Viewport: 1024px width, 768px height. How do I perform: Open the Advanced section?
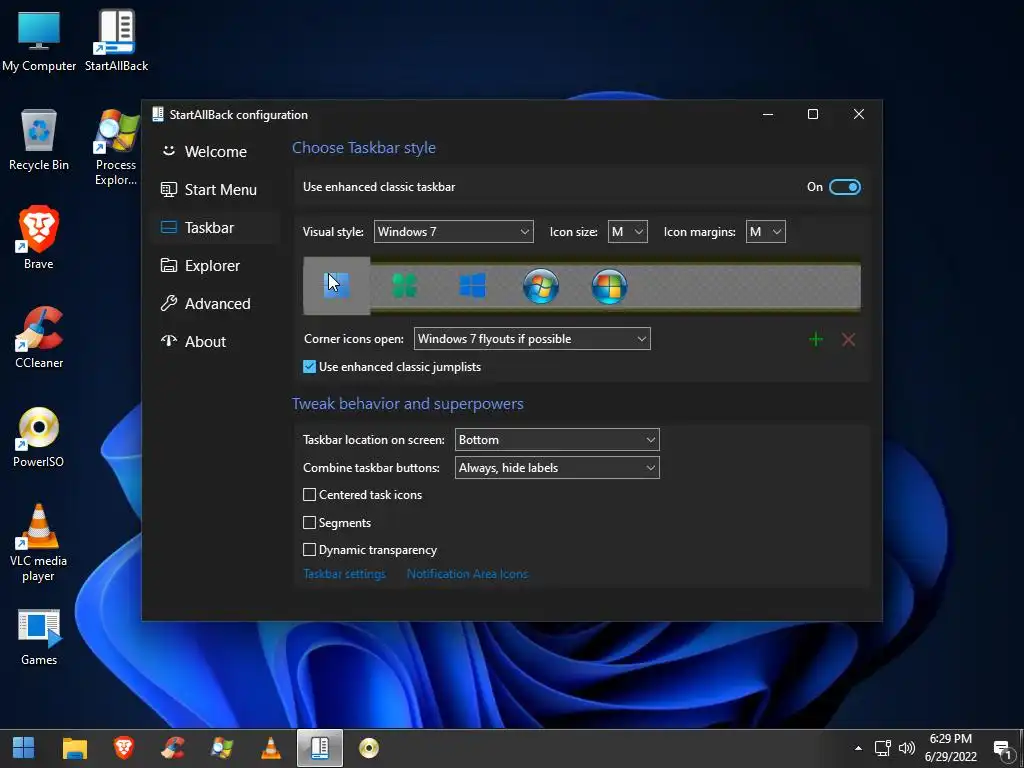coord(215,304)
